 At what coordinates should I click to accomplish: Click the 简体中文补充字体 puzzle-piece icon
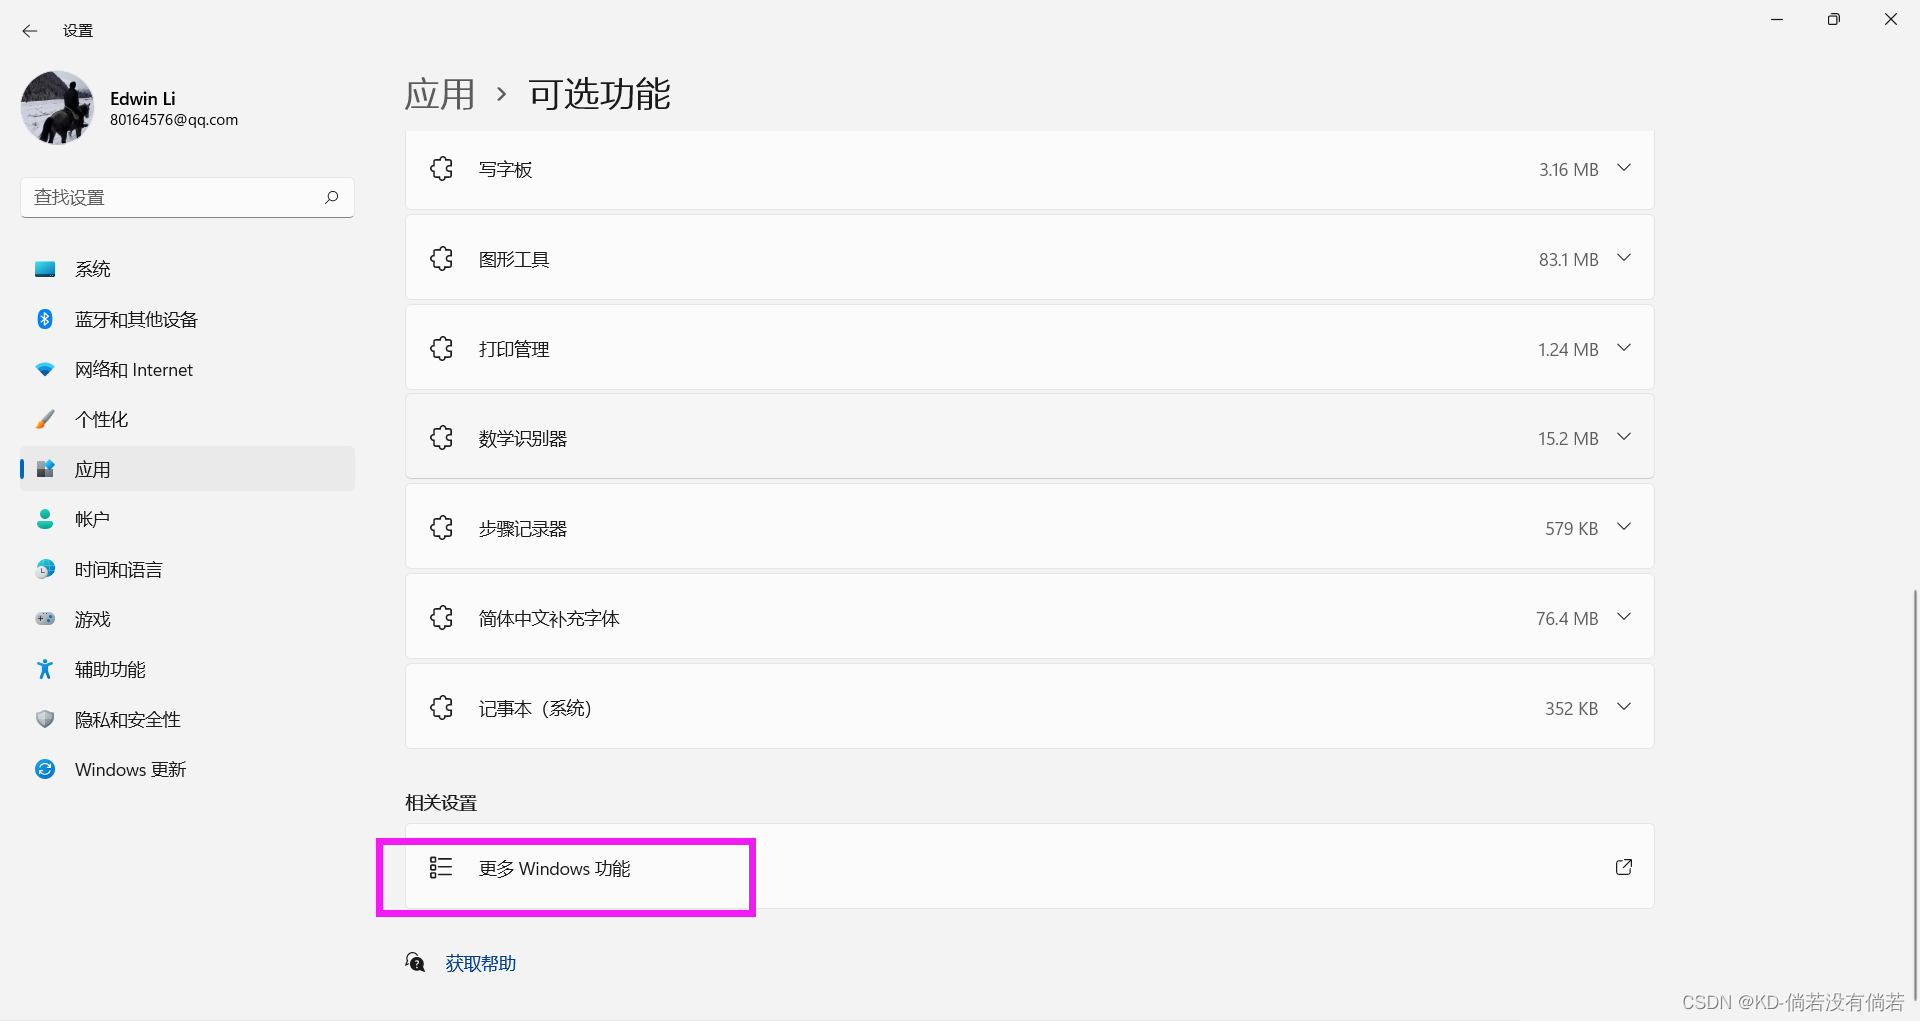pyautogui.click(x=441, y=618)
